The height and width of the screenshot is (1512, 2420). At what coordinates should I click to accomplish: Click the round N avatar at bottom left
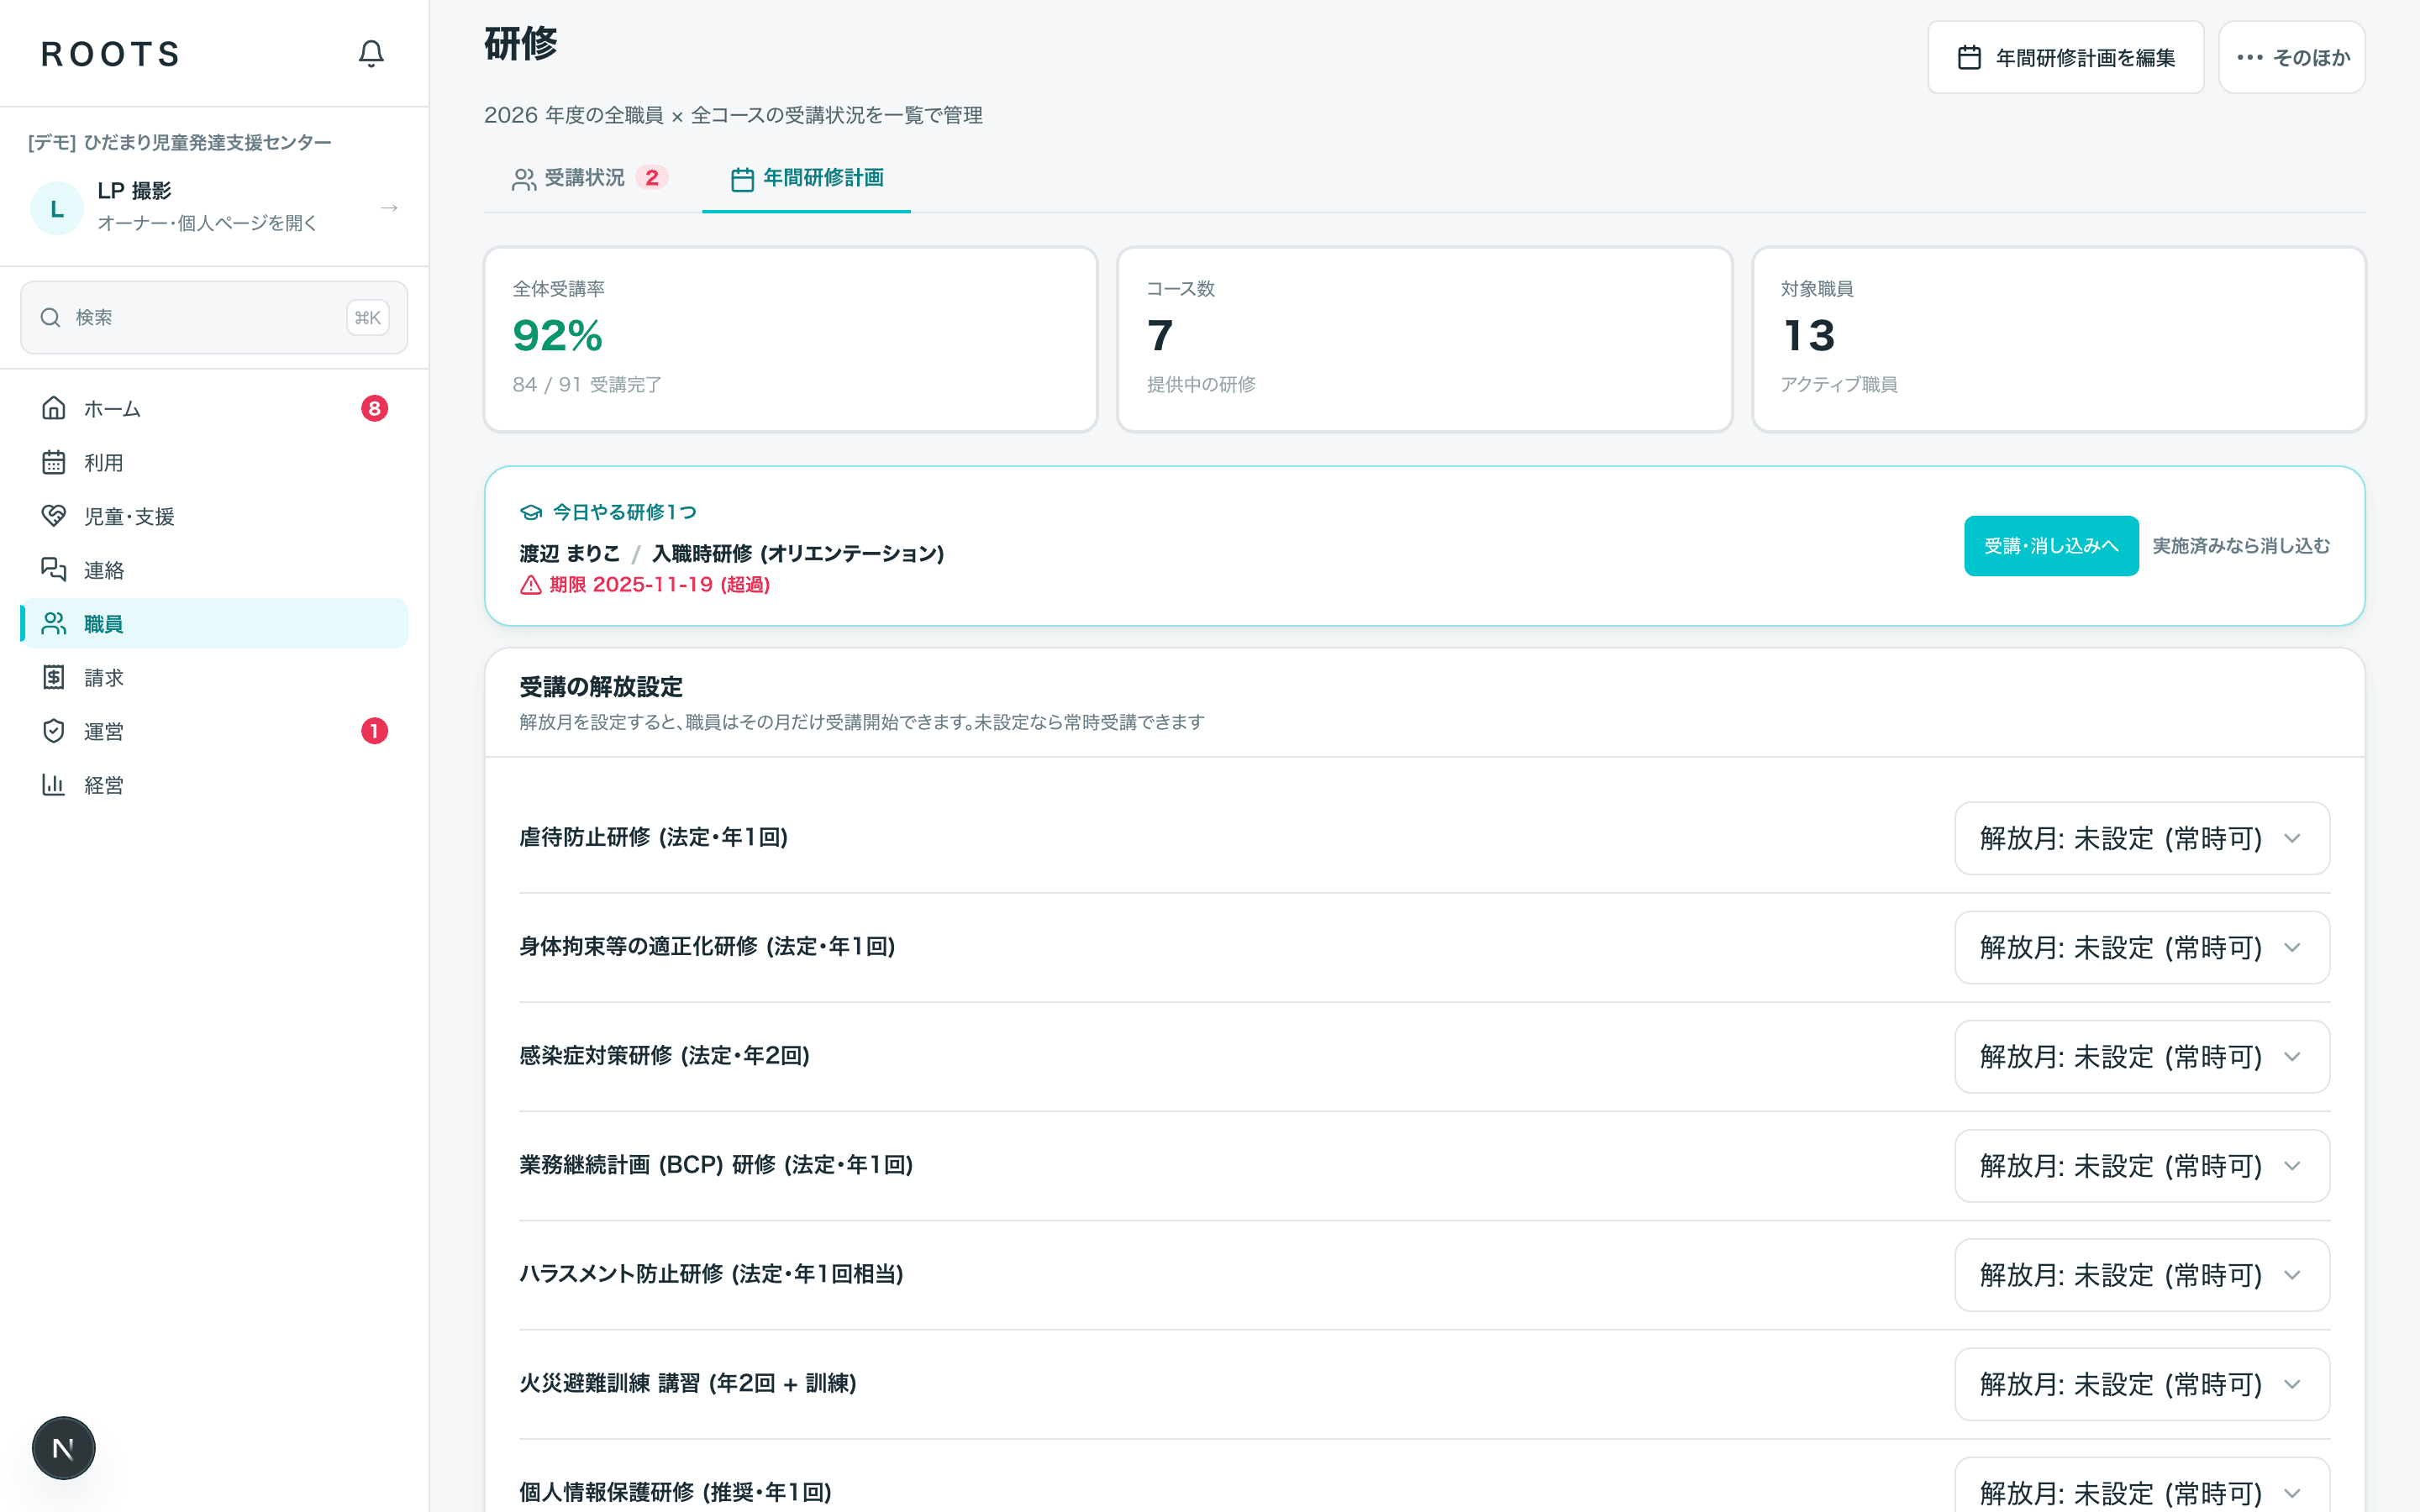(x=63, y=1448)
